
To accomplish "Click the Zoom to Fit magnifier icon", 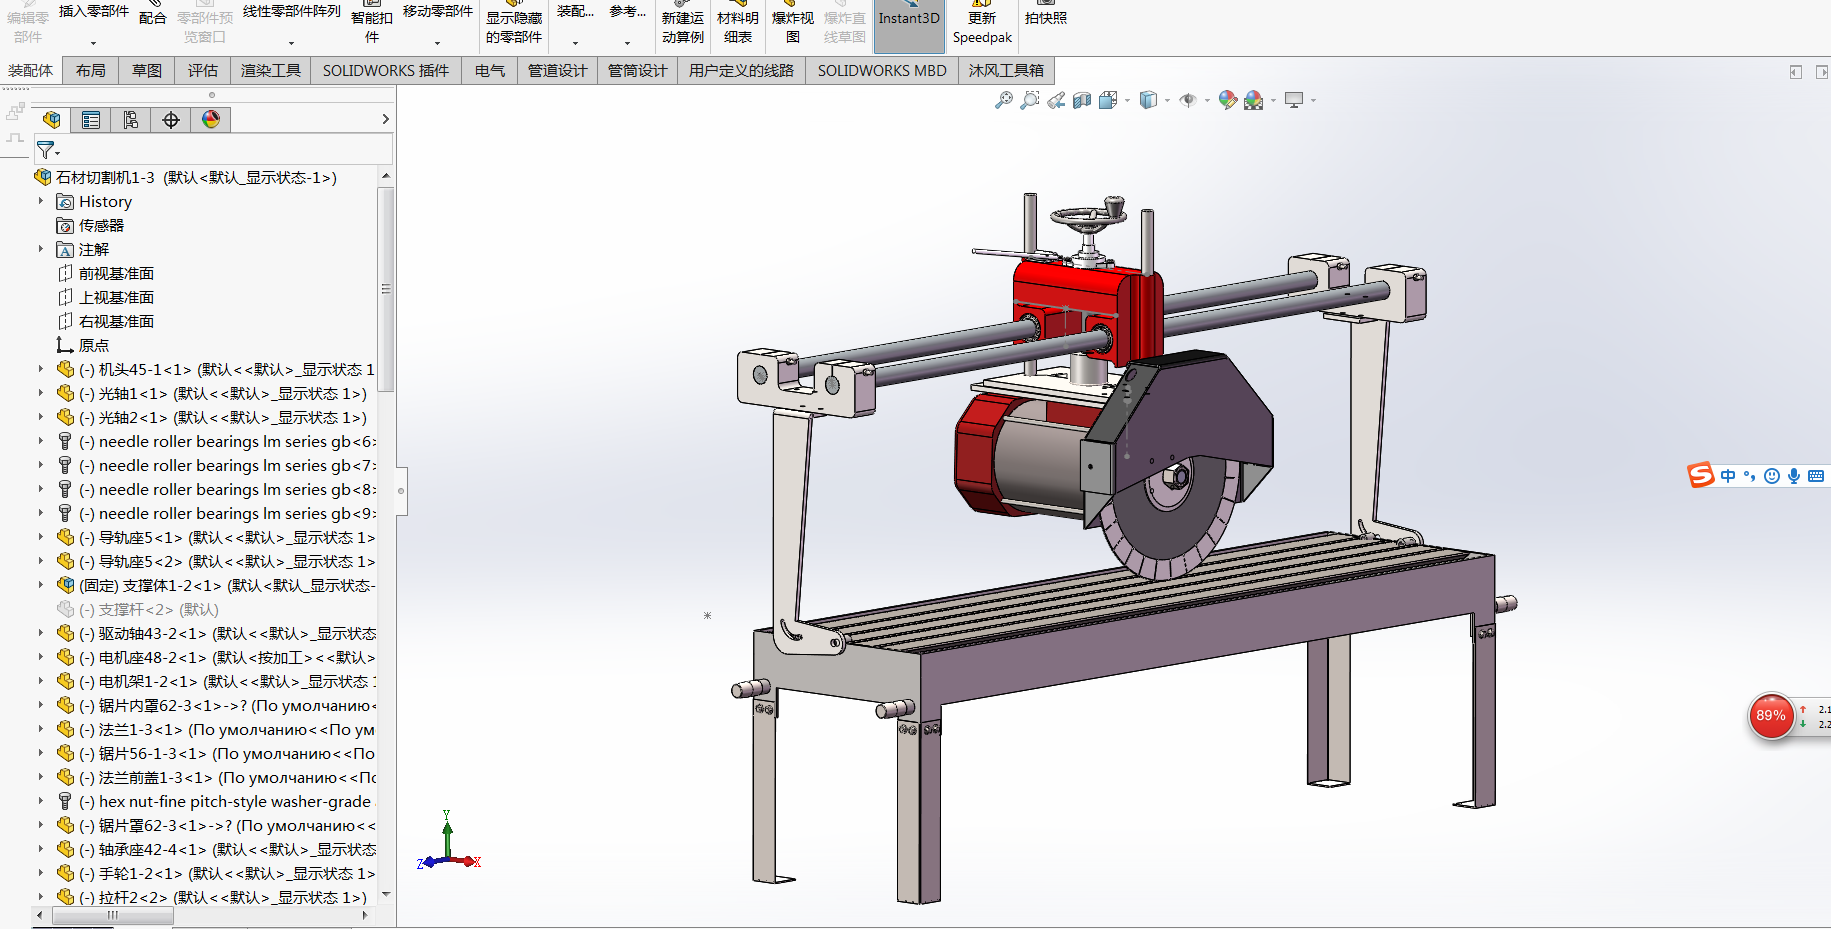I will point(1004,100).
